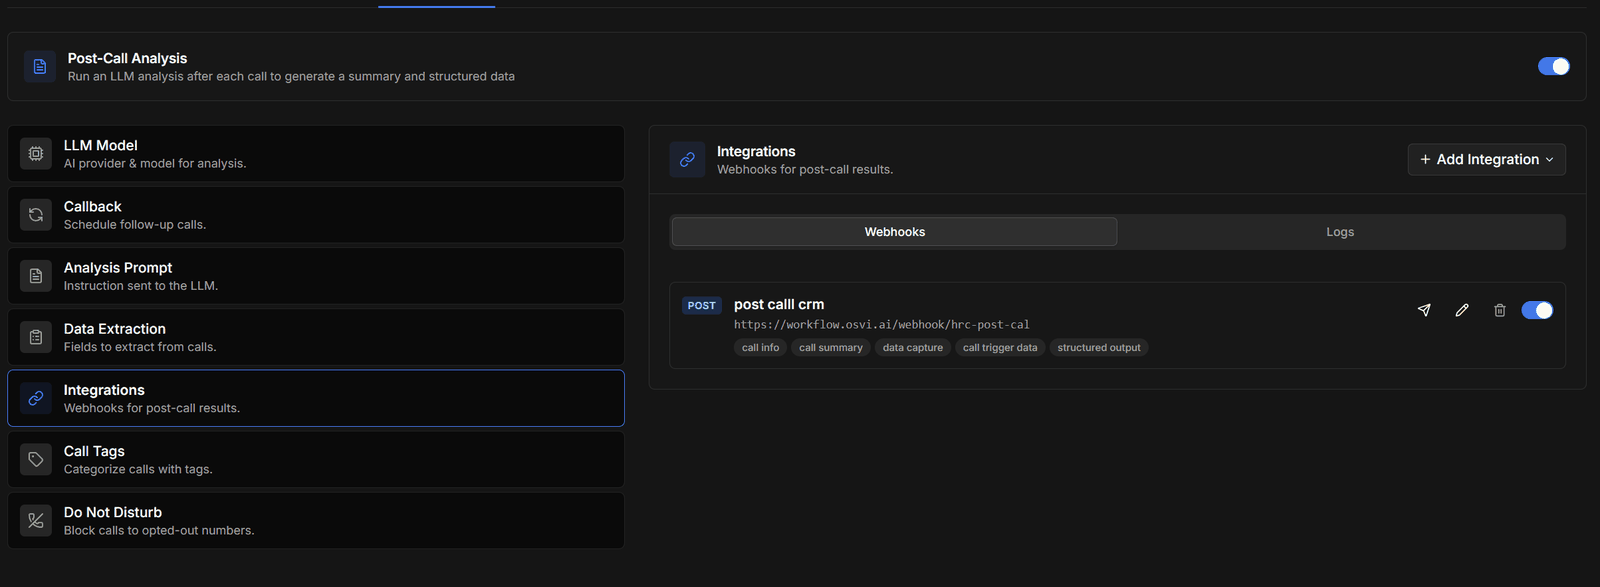1600x587 pixels.
Task: Click the call summary tag
Action: click(831, 348)
